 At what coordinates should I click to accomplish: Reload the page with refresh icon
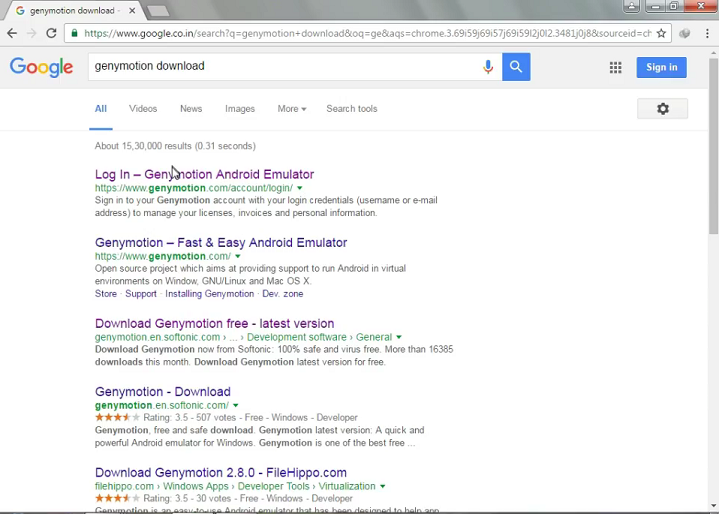[x=51, y=33]
